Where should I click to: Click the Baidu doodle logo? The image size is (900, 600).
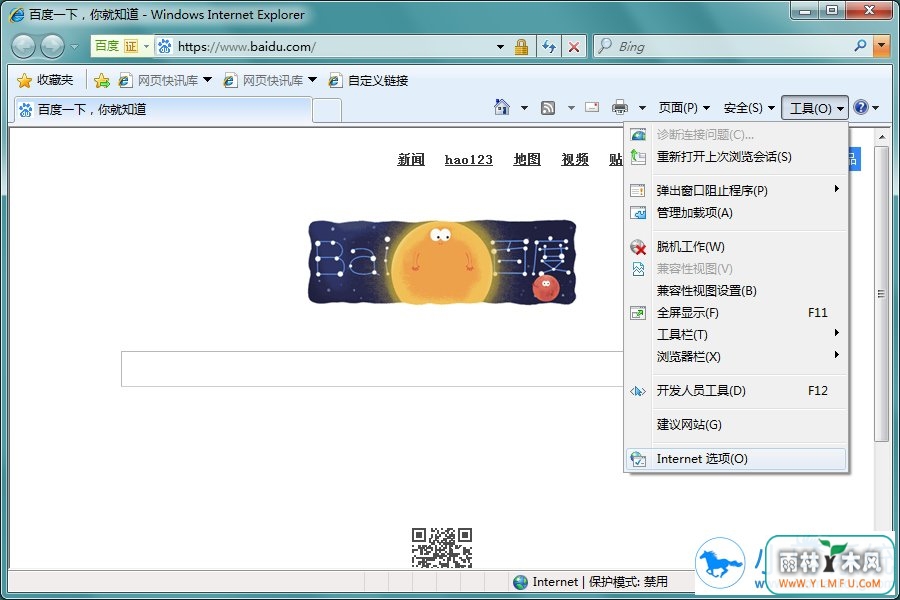[442, 262]
